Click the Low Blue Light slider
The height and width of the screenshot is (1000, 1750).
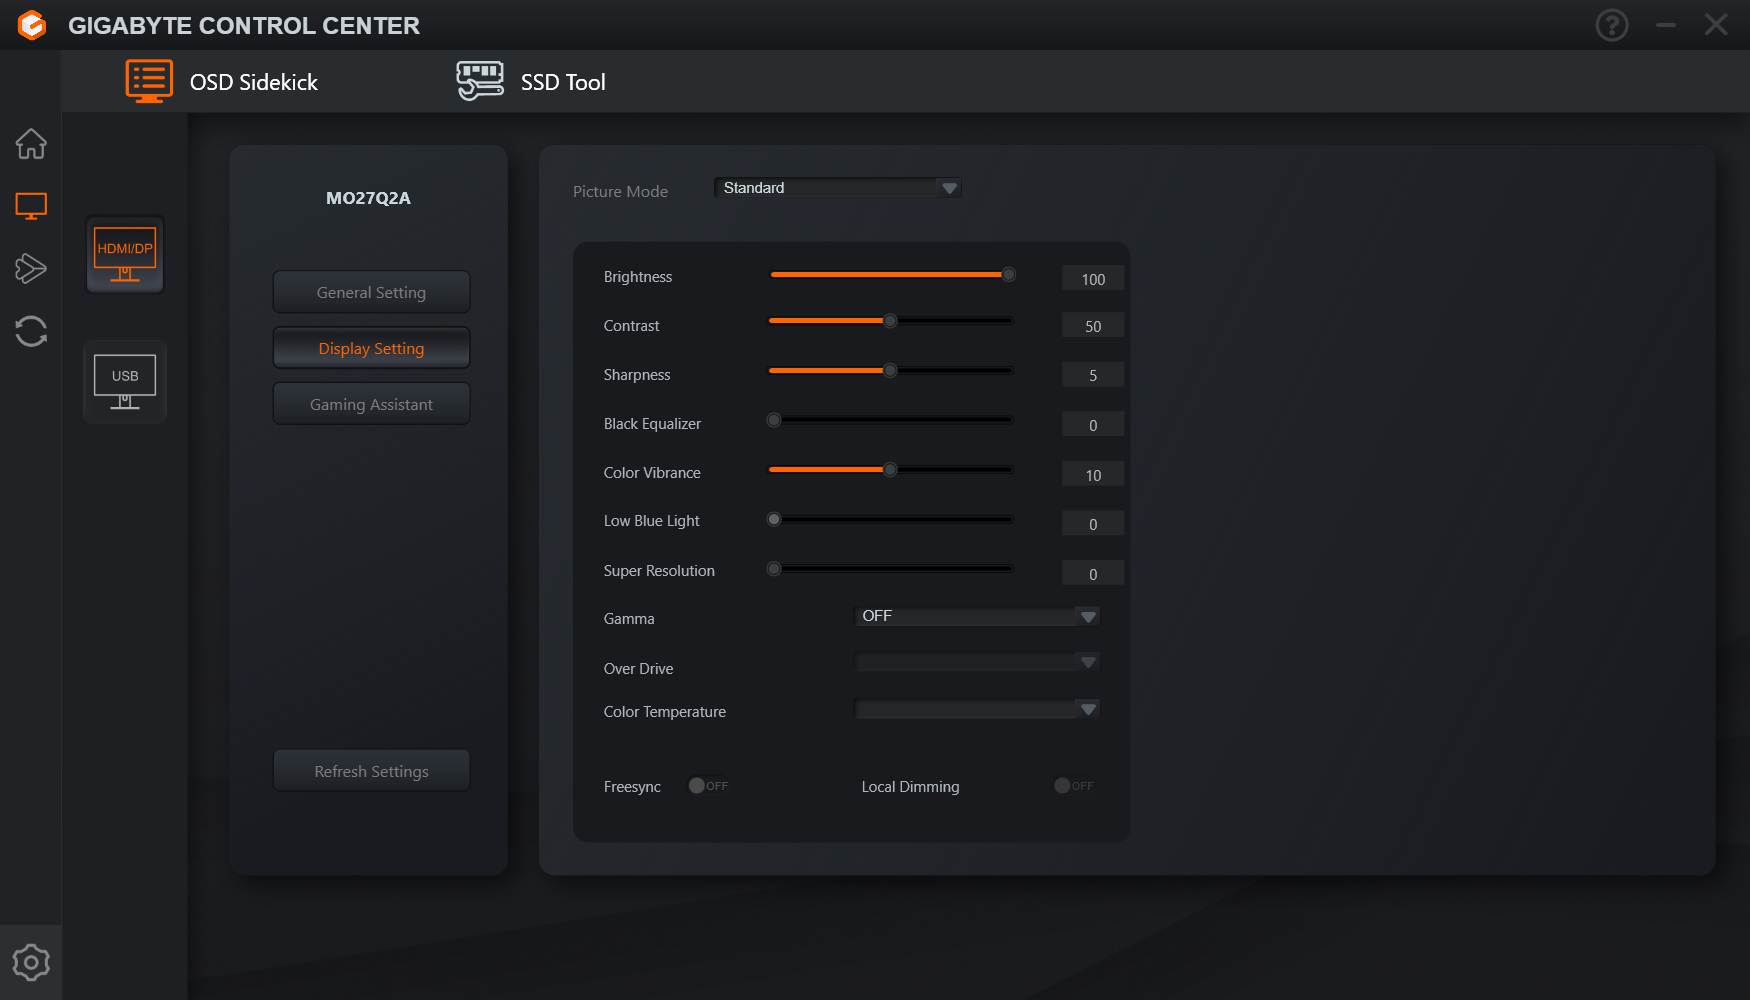point(891,519)
